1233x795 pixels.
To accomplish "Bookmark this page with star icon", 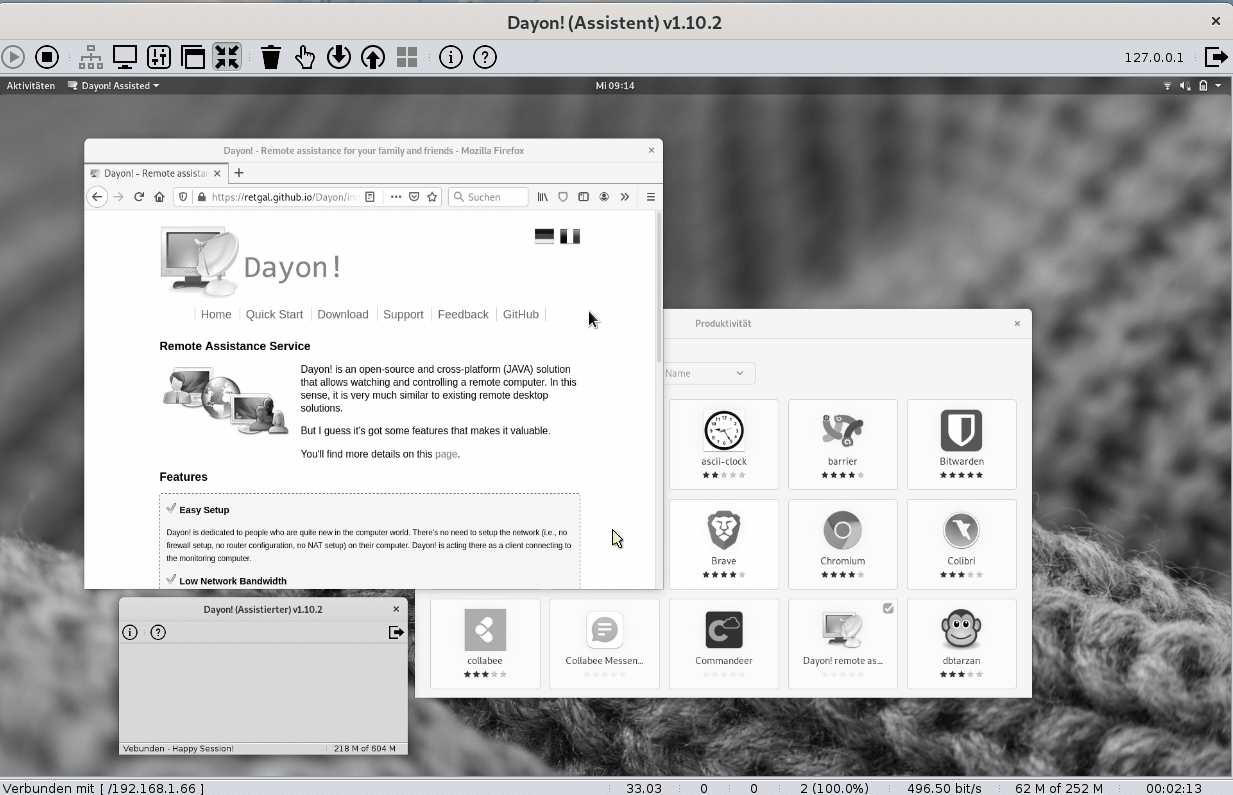I will pyautogui.click(x=432, y=197).
